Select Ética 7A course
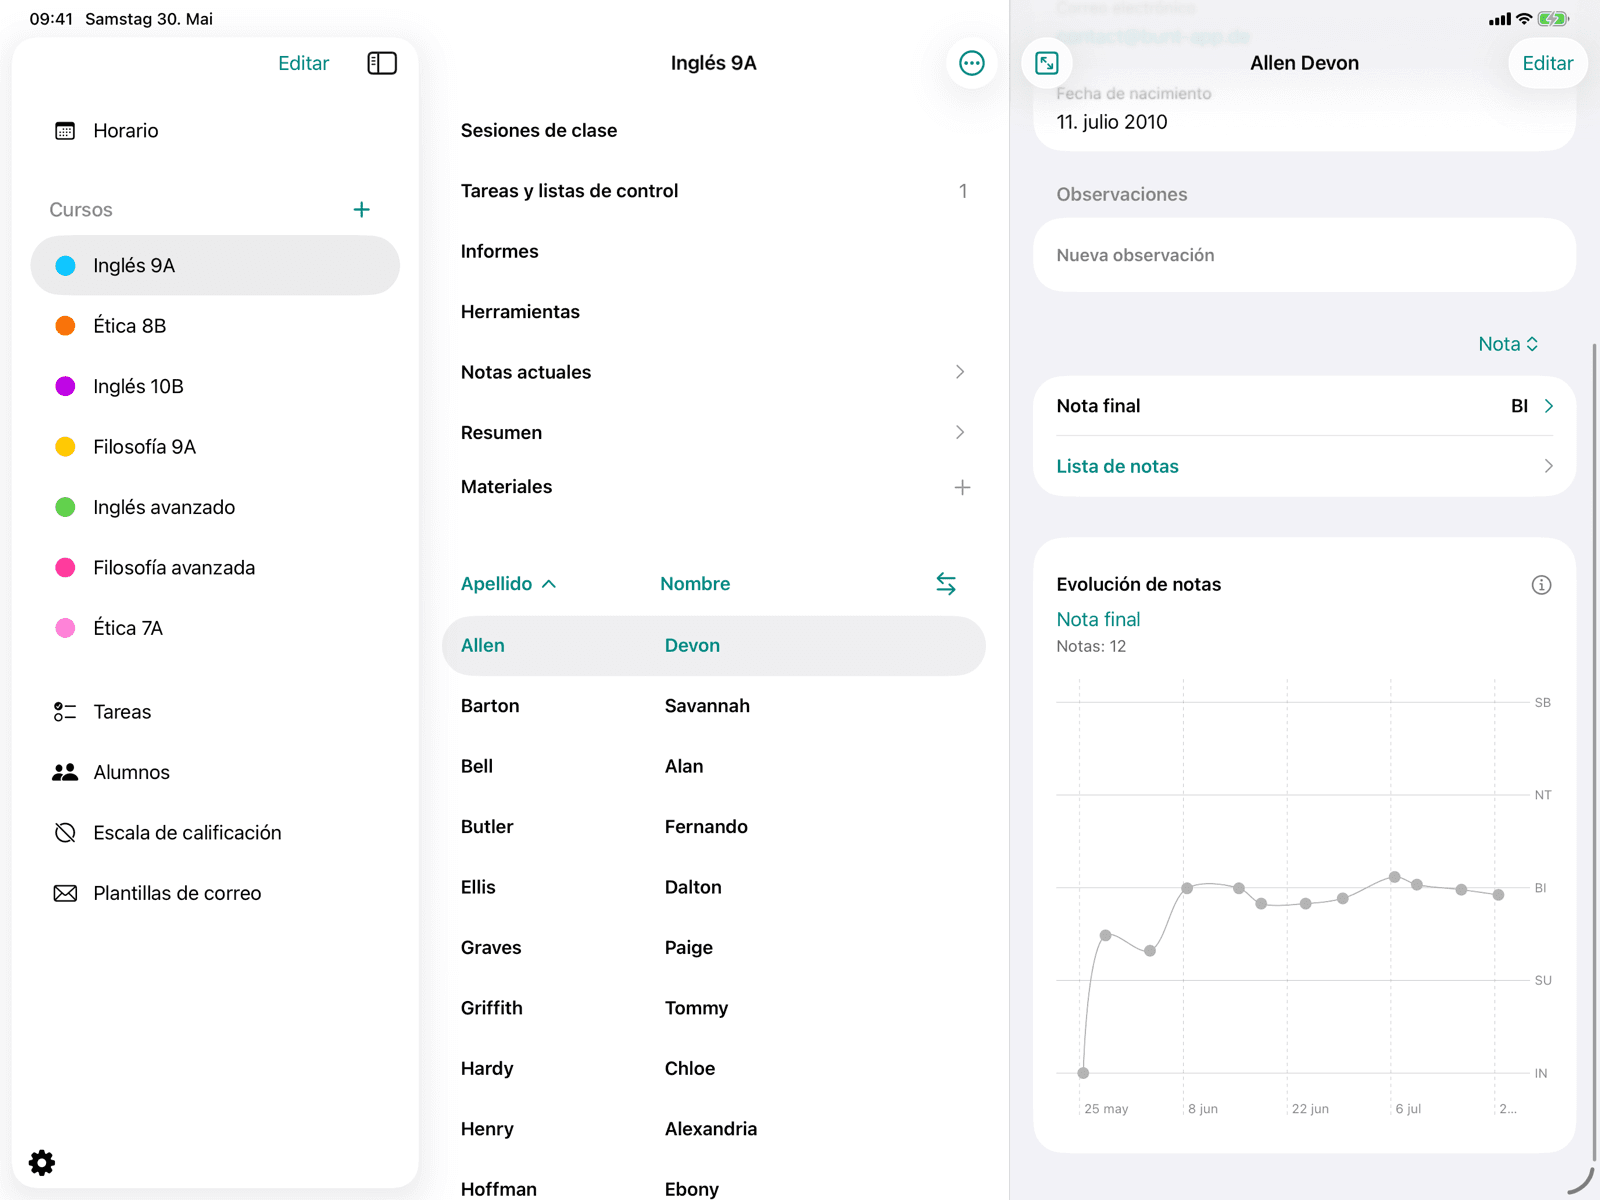Screen dimensions: 1600x1200 point(215,628)
